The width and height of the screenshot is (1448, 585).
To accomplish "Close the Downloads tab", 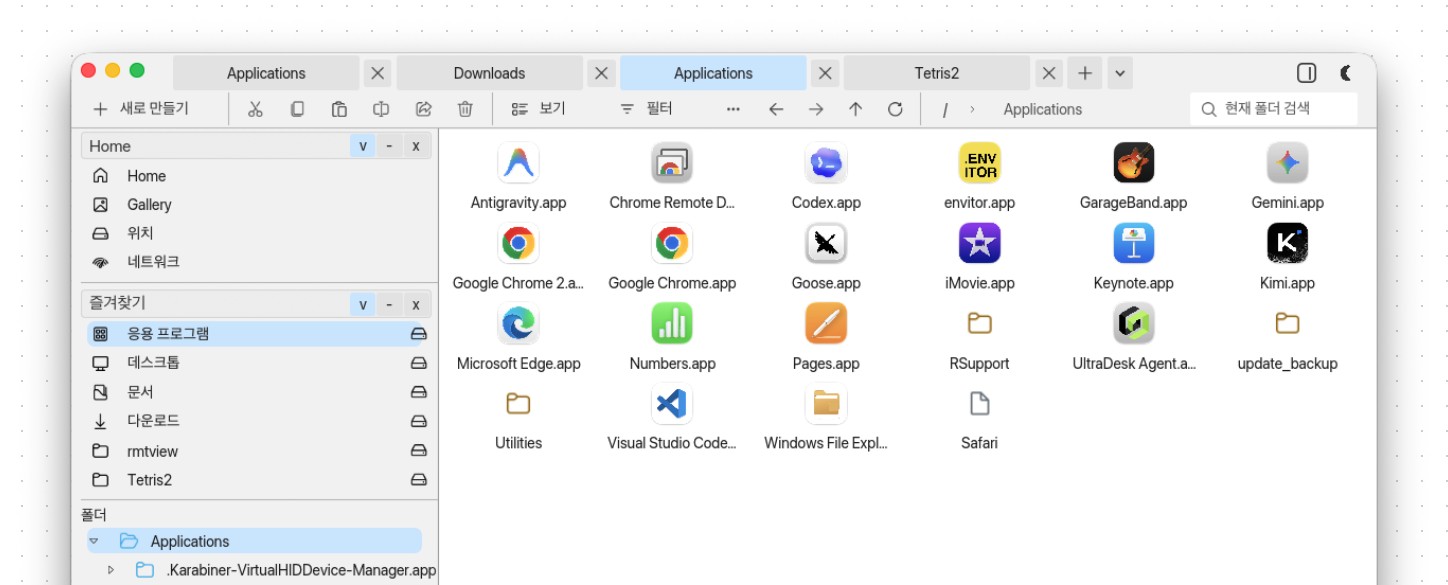I will [x=601, y=73].
